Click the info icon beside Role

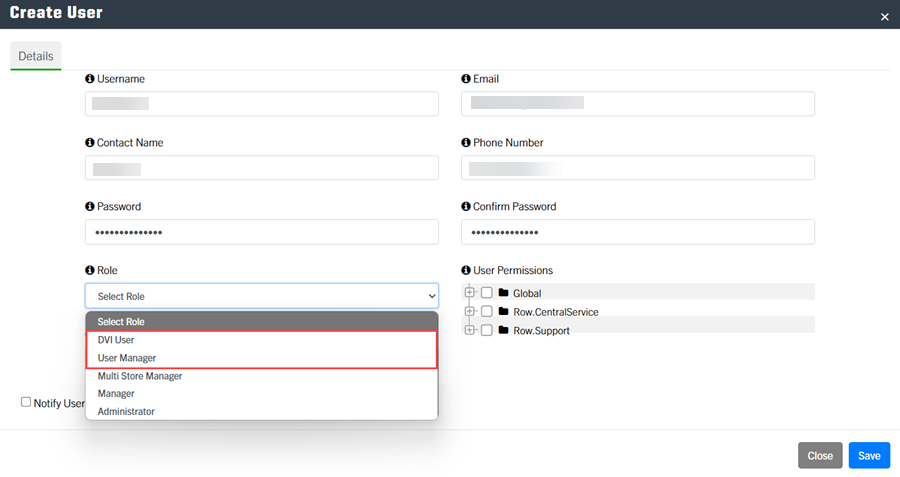pyautogui.click(x=90, y=270)
